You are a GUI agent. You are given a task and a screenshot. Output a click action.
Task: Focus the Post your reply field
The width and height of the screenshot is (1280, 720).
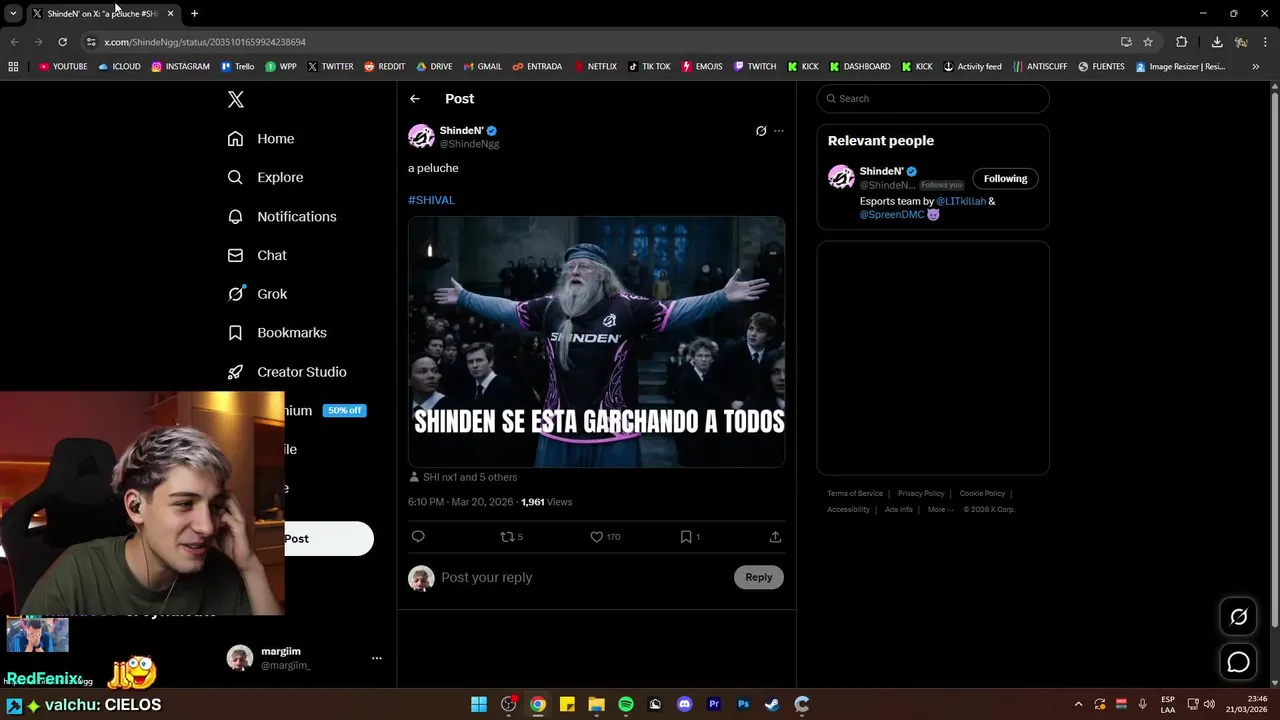(x=583, y=577)
